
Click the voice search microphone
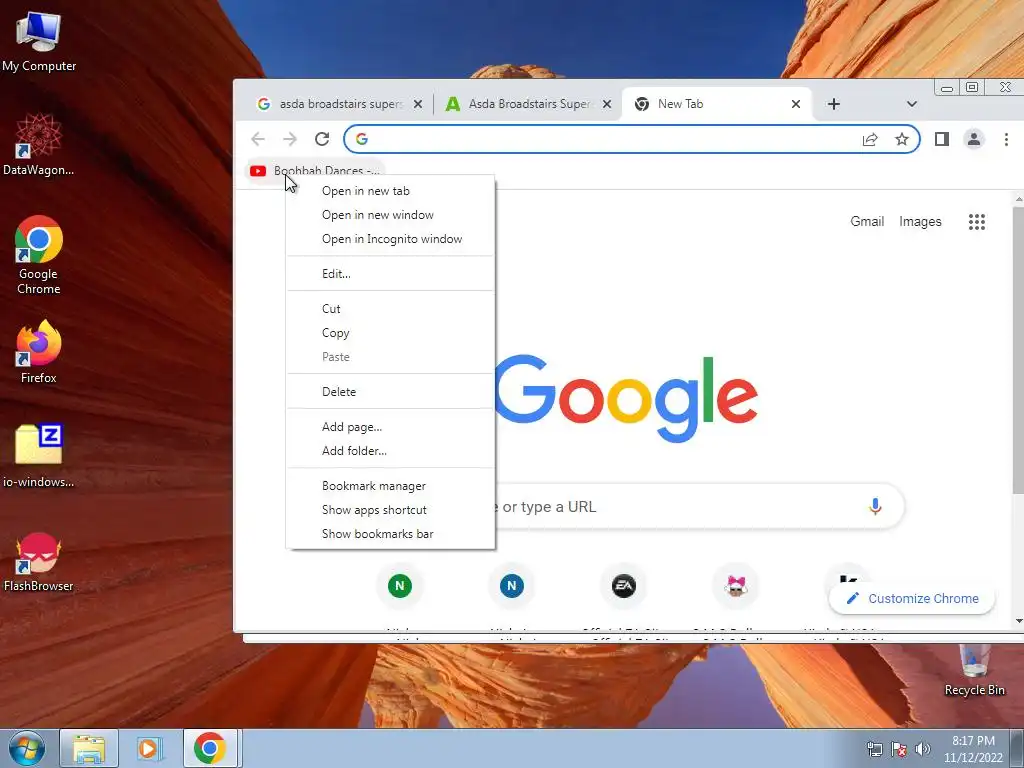coord(875,506)
